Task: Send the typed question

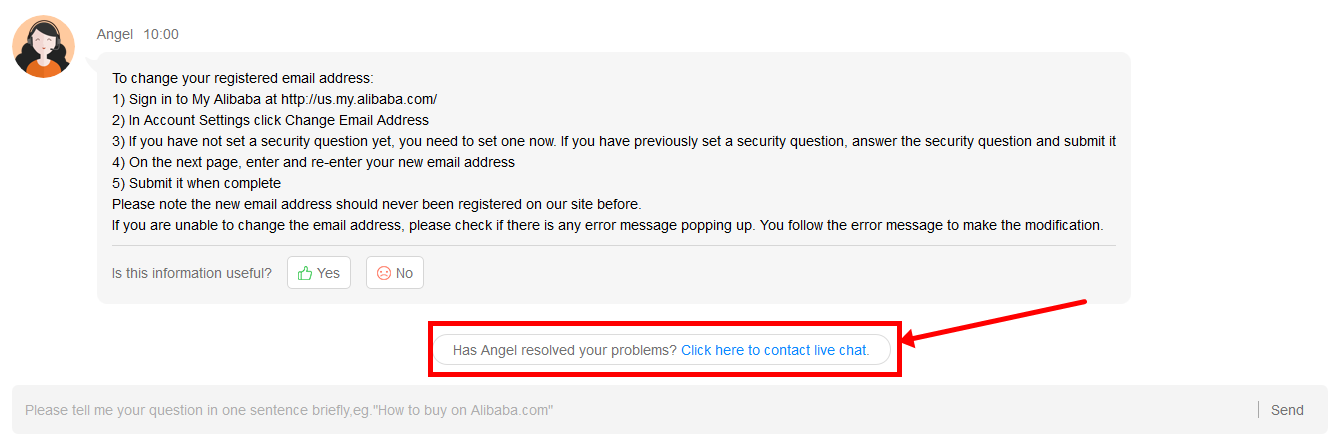Action: tap(1287, 410)
